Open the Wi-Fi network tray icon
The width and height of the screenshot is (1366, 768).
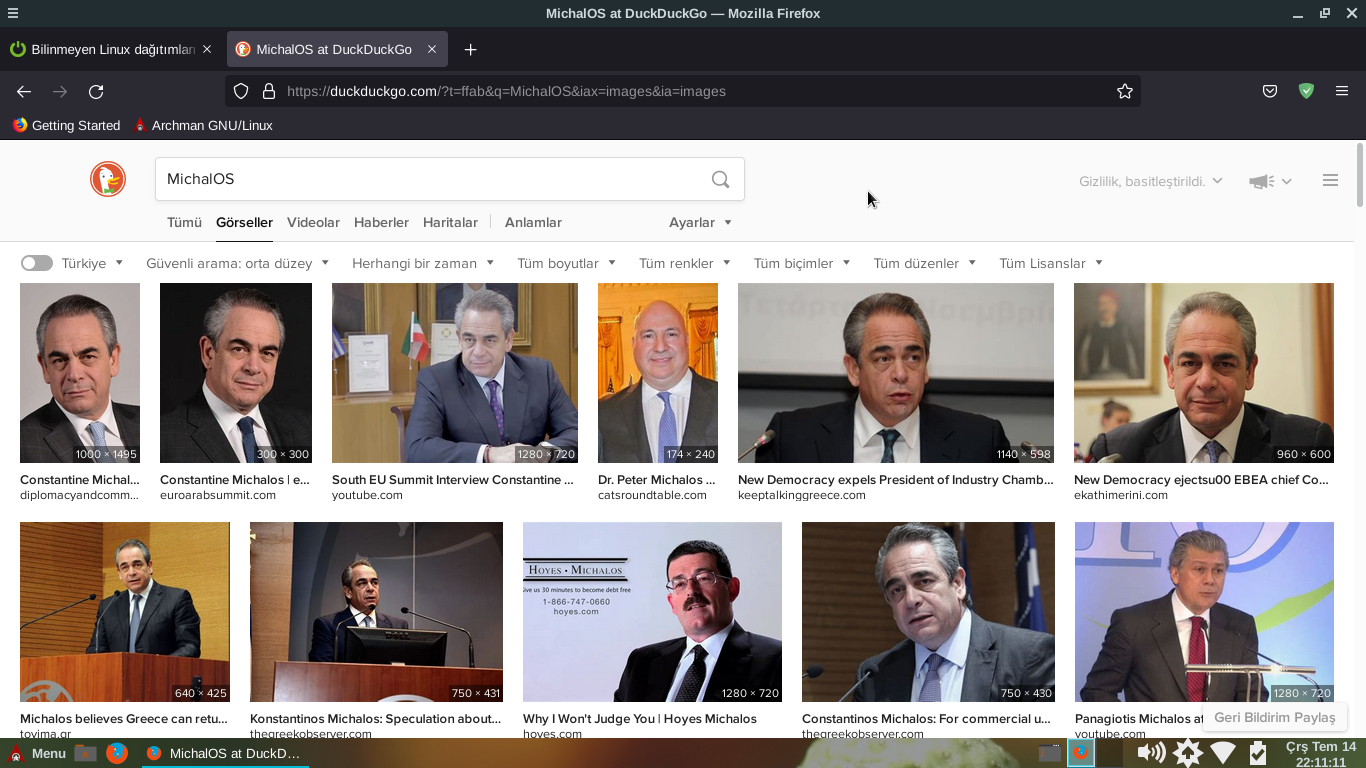[1223, 753]
